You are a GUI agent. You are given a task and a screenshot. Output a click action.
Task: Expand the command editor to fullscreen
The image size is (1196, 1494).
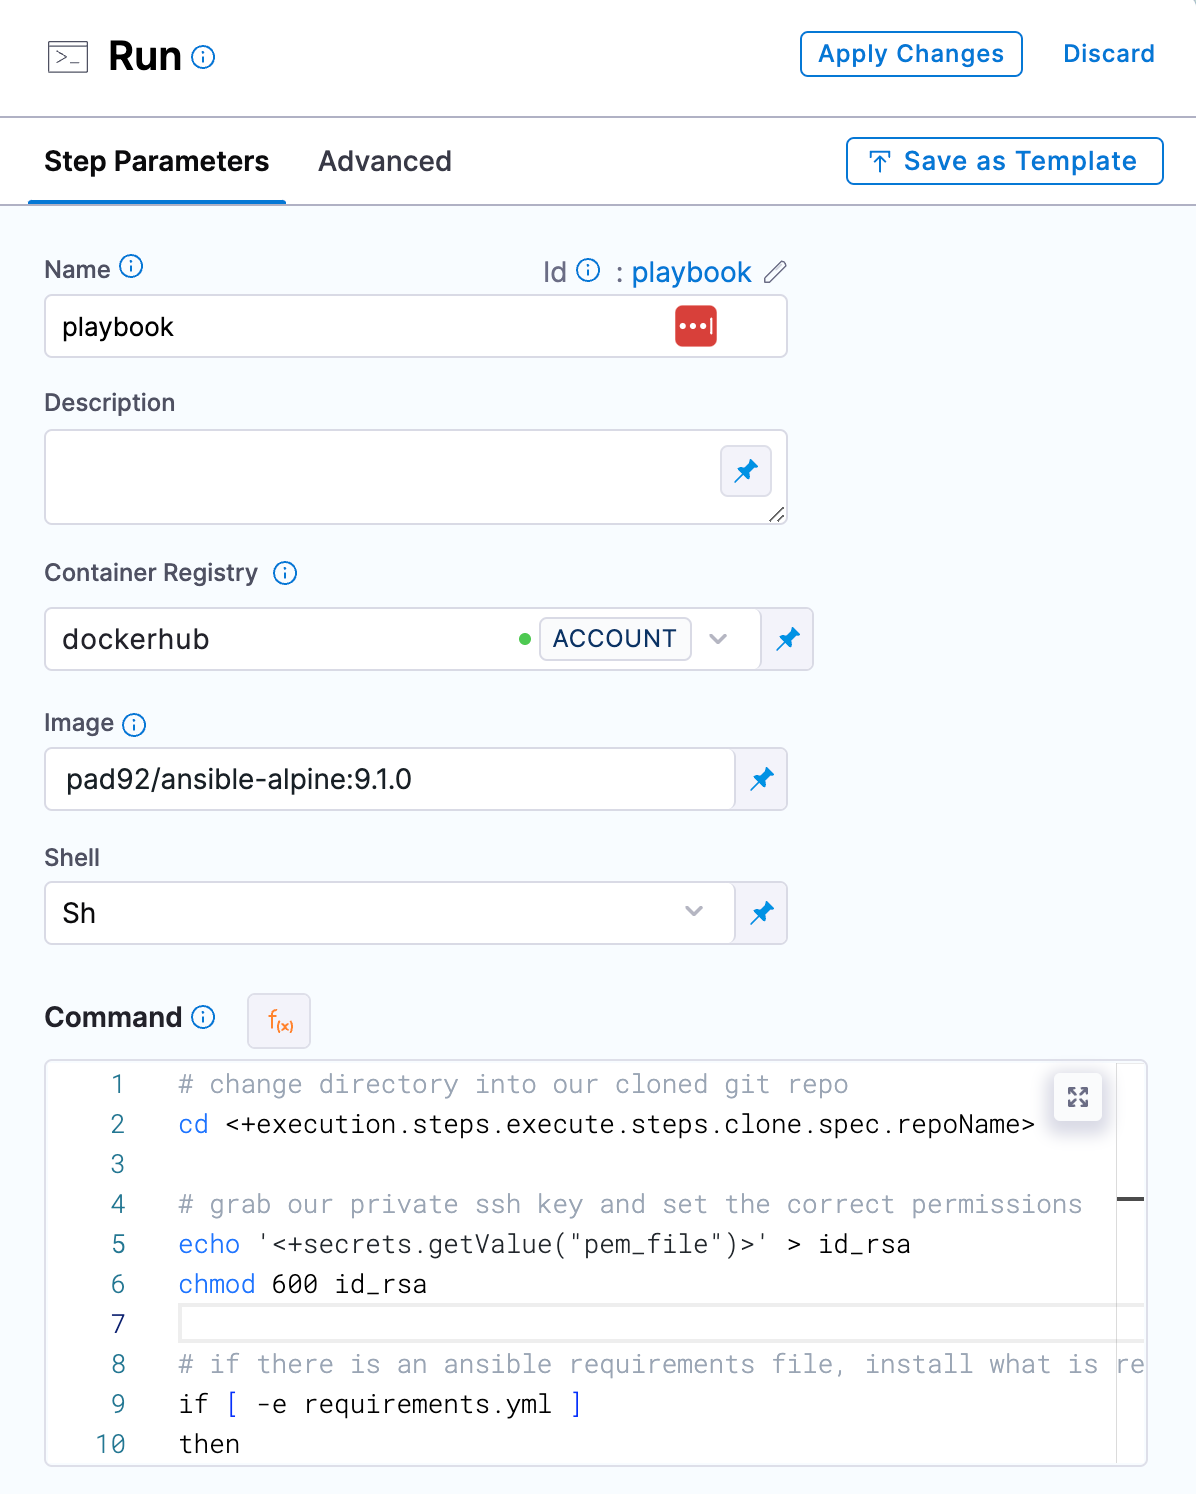click(x=1078, y=1097)
